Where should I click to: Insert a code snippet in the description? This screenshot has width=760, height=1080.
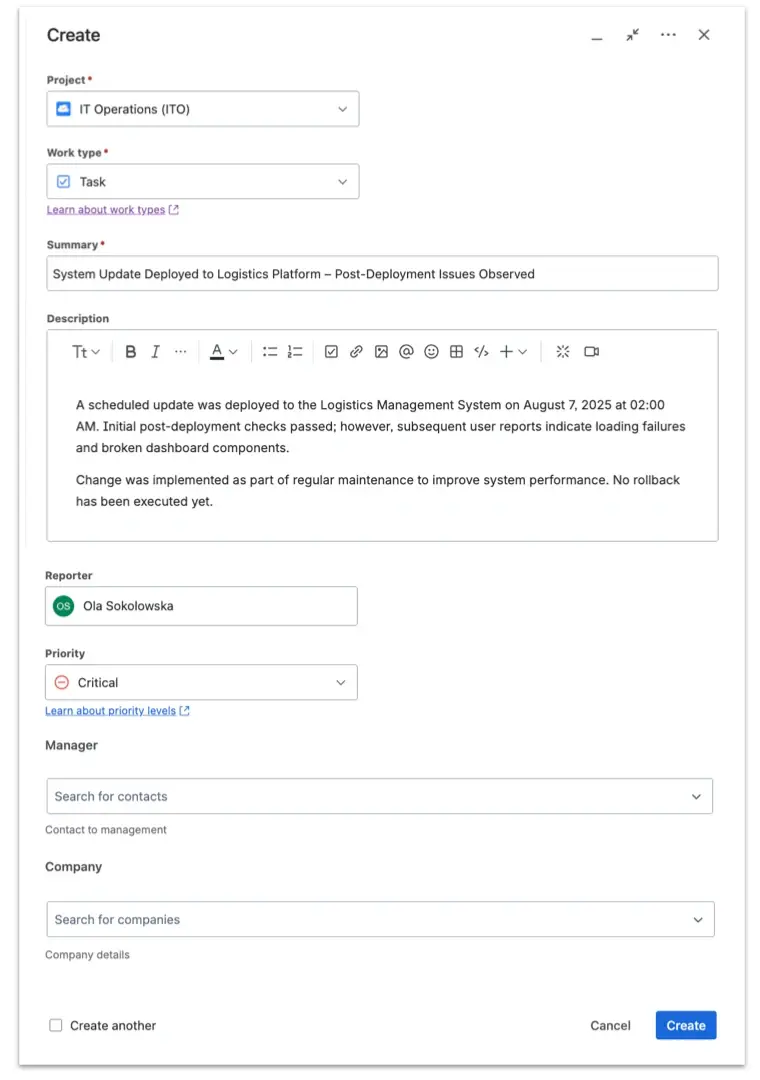point(479,351)
